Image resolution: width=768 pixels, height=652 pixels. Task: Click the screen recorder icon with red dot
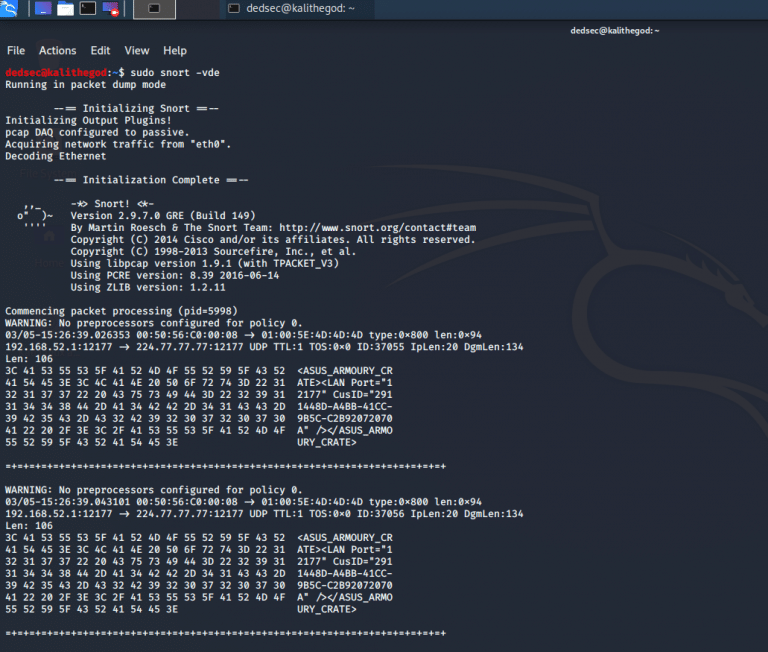[x=111, y=10]
